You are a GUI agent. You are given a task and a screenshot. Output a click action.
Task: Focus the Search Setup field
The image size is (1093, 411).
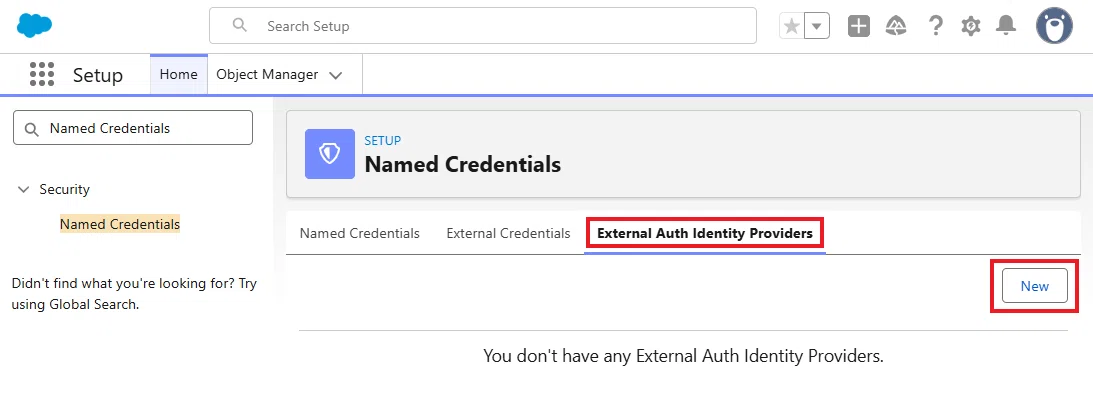click(x=482, y=26)
